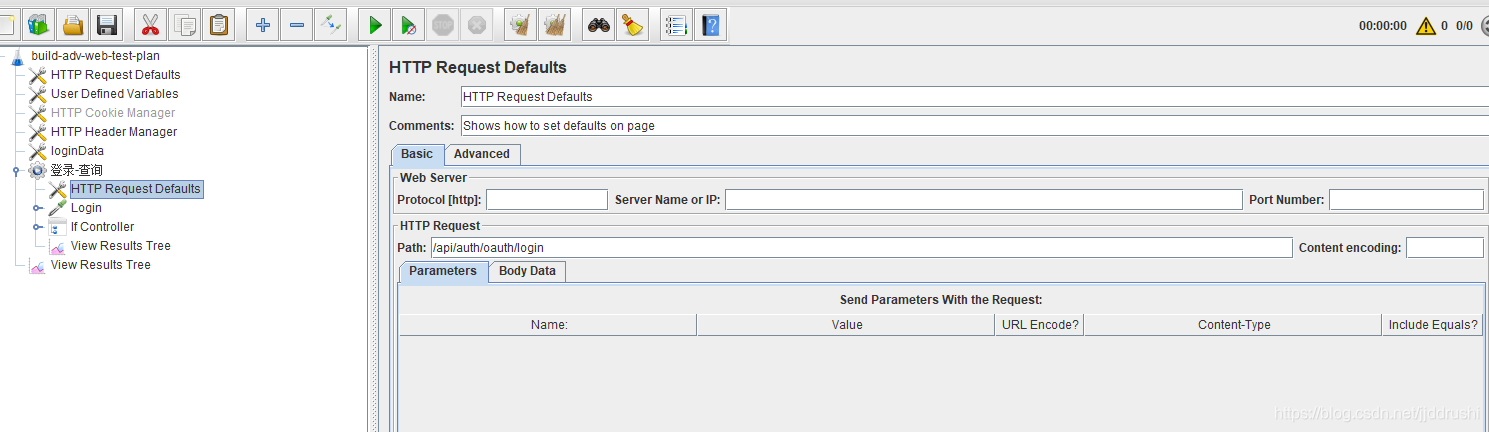Click the Open file folder icon
The height and width of the screenshot is (432, 1489).
click(73, 25)
